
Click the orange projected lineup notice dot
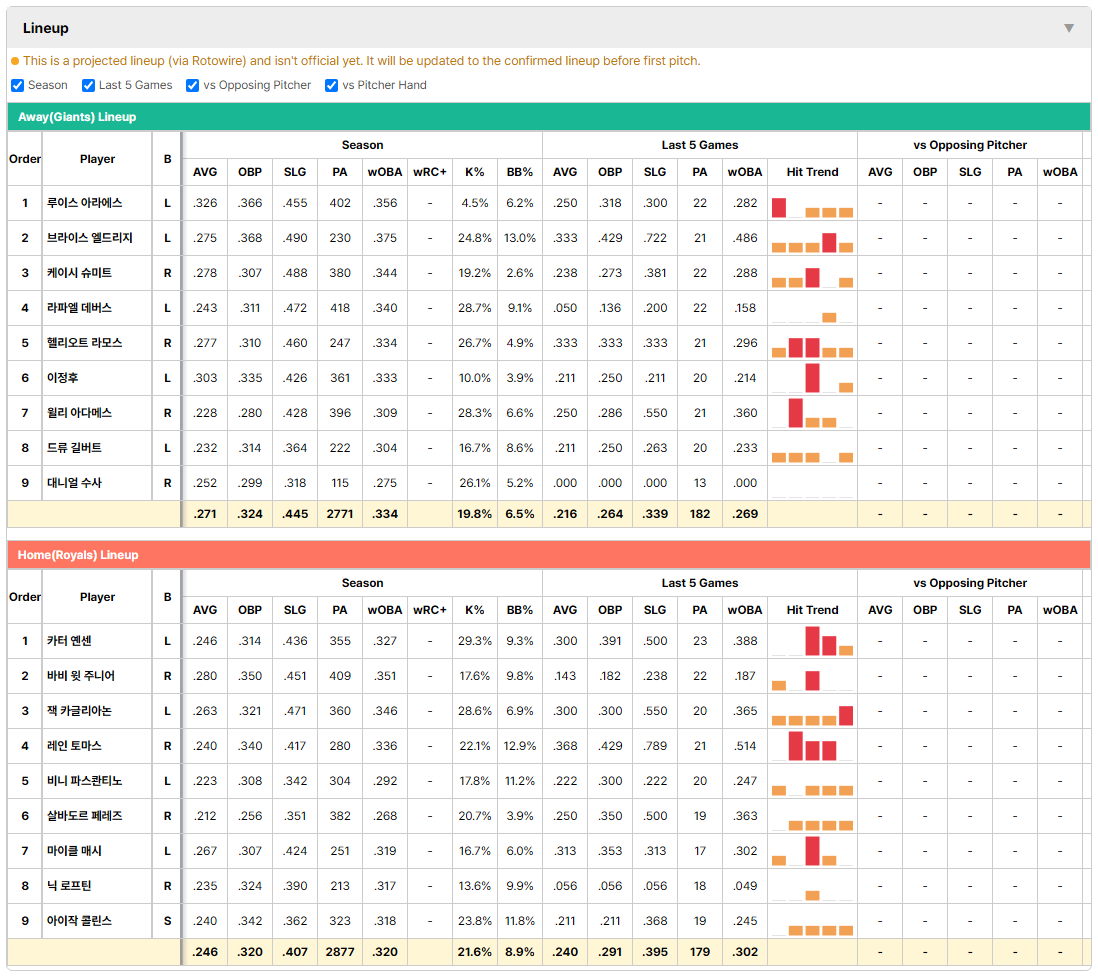pos(15,61)
